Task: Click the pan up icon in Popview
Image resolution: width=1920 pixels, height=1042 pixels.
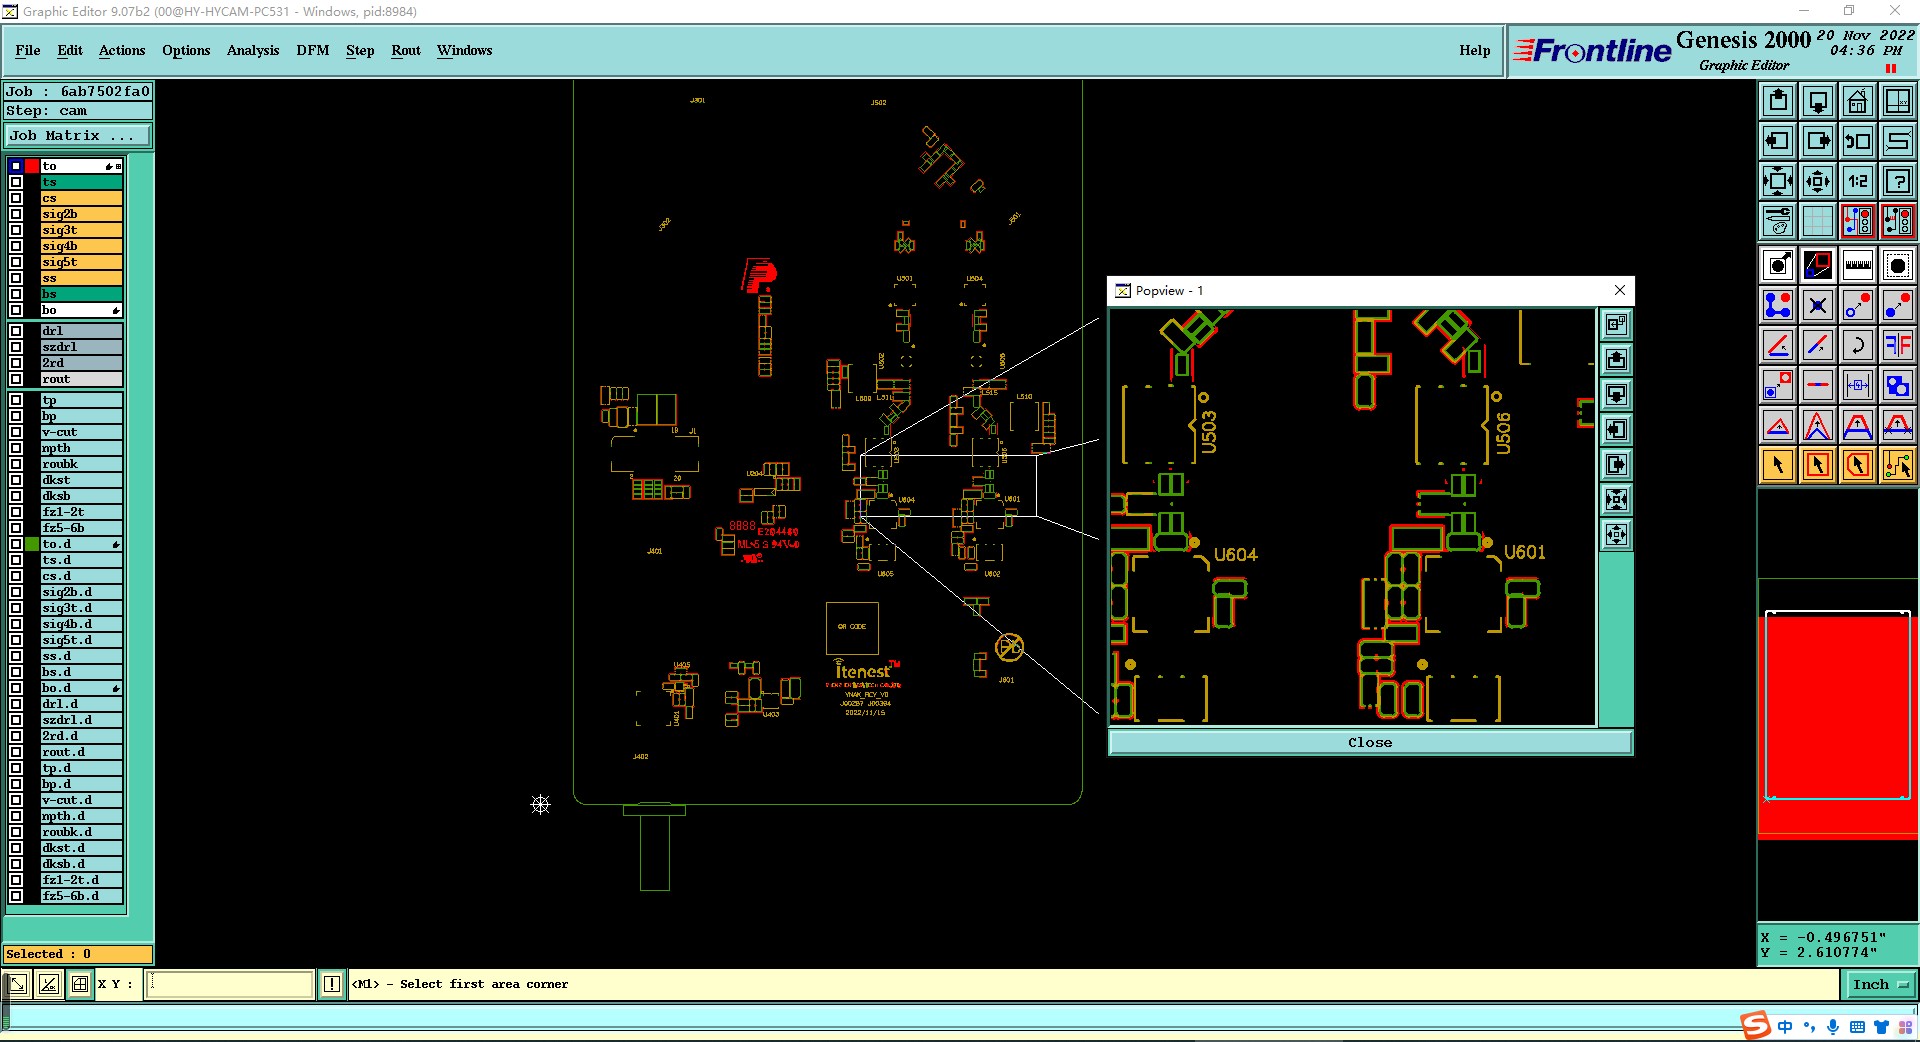Action: click(x=1616, y=360)
